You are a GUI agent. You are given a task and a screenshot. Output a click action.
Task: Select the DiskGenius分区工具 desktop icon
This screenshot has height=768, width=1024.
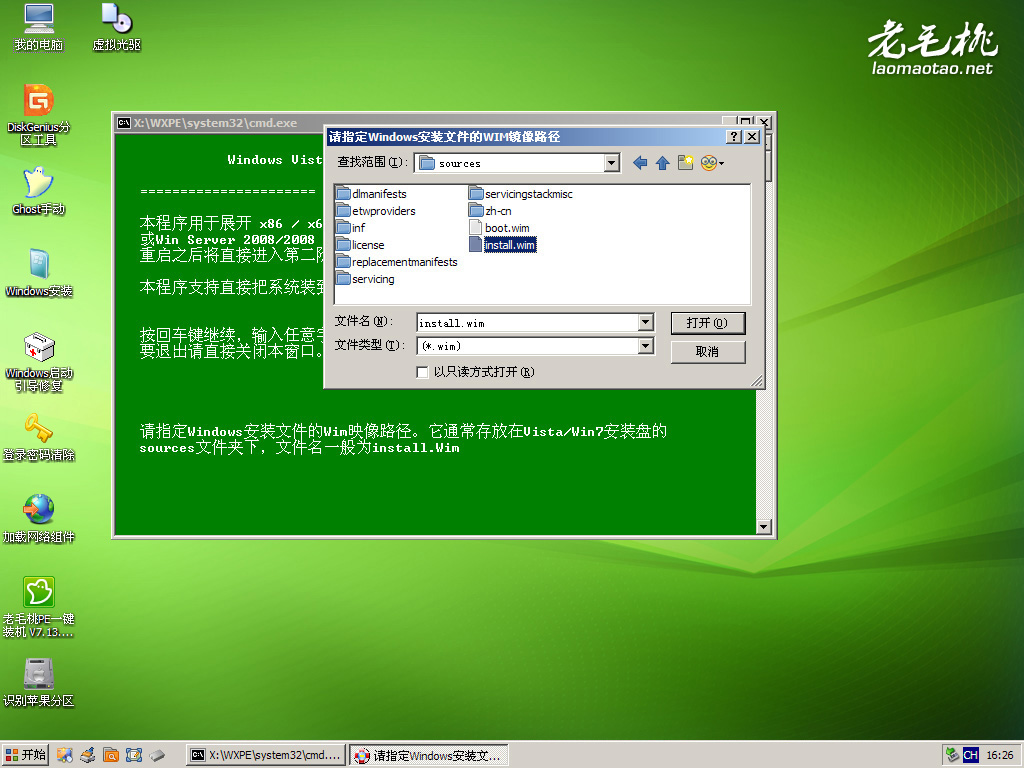pos(39,115)
